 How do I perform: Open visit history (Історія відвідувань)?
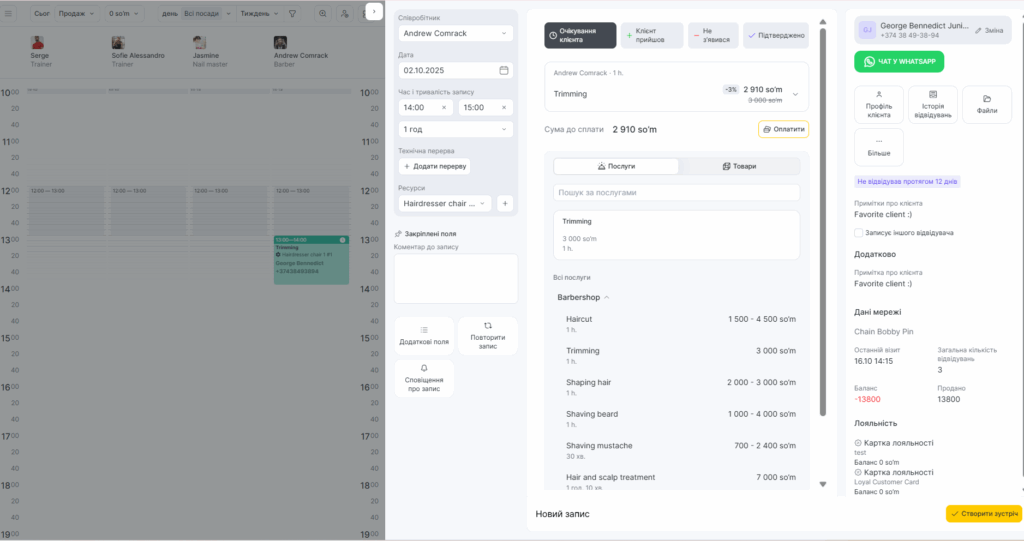point(933,105)
